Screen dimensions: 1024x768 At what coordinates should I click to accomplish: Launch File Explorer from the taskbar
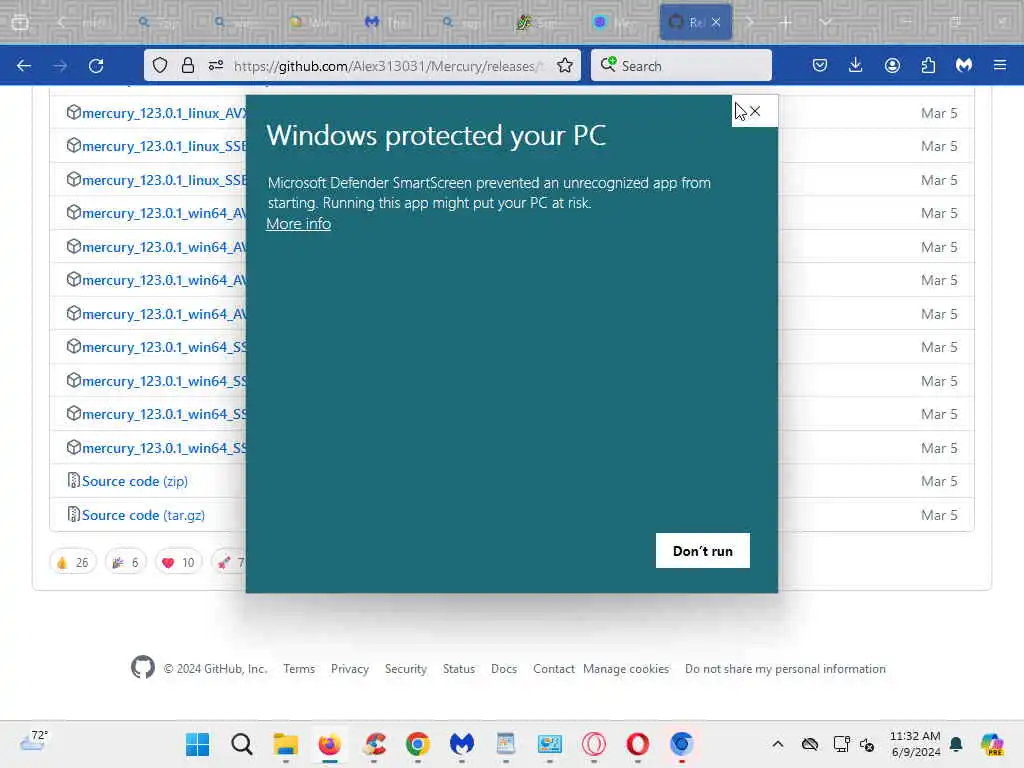(x=285, y=744)
